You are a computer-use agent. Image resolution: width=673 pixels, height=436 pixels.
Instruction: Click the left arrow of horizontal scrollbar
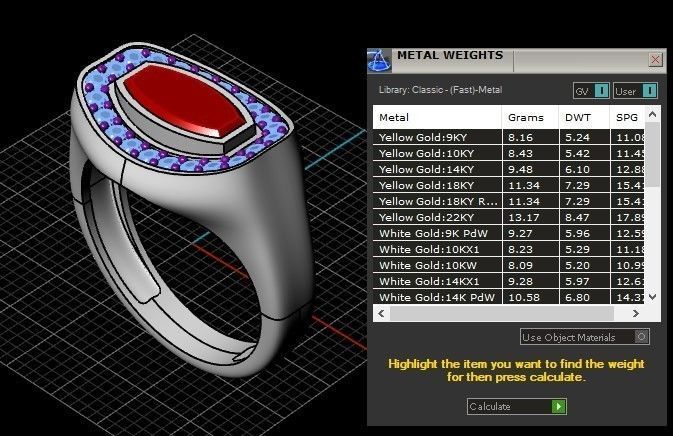click(x=381, y=314)
